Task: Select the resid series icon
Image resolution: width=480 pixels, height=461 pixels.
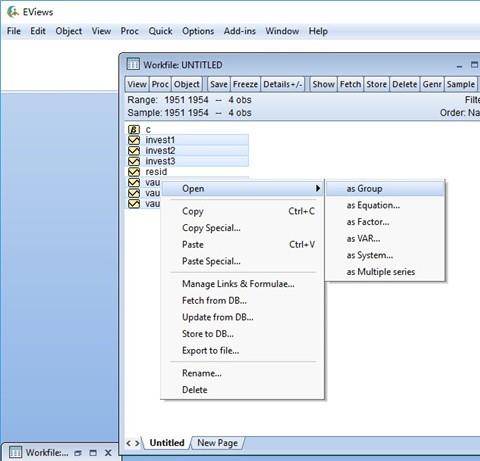Action: tap(134, 172)
